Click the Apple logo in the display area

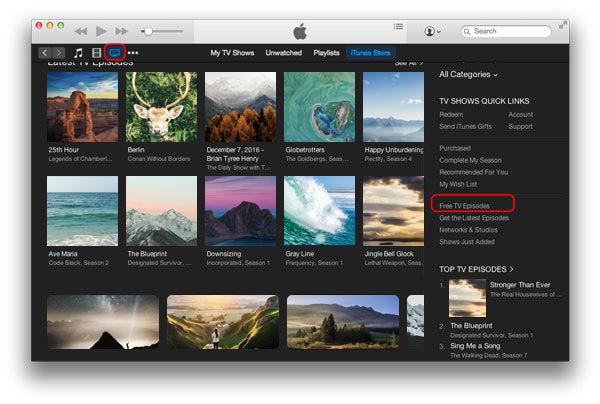(x=300, y=31)
